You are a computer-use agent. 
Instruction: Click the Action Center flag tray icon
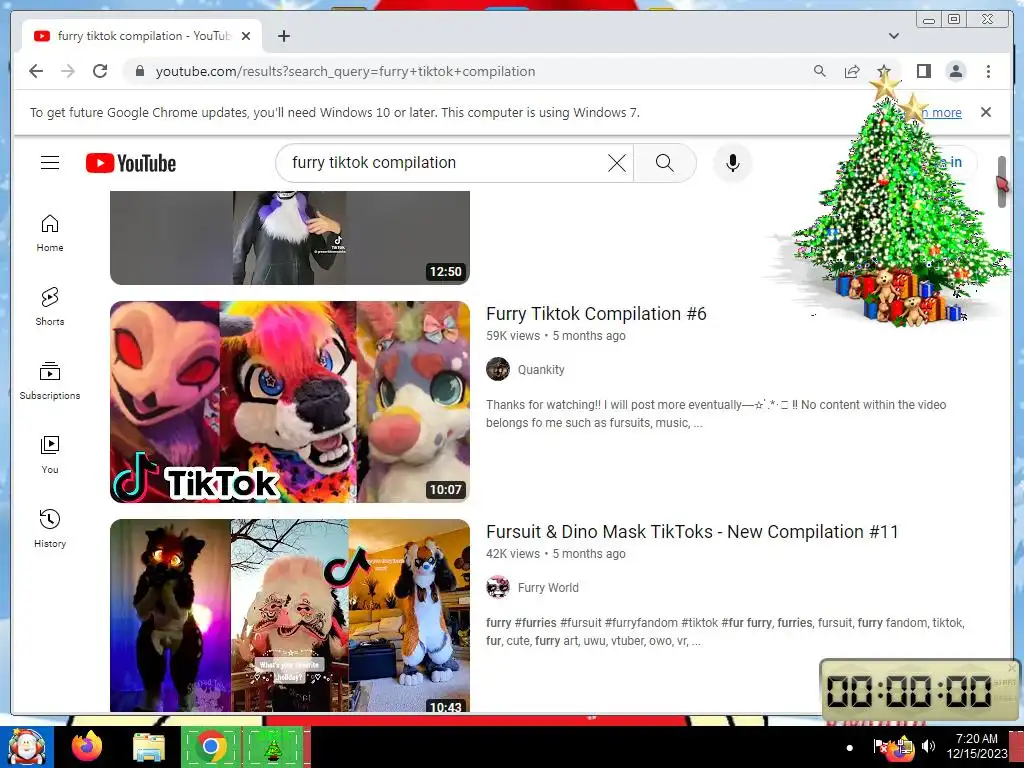tap(880, 746)
